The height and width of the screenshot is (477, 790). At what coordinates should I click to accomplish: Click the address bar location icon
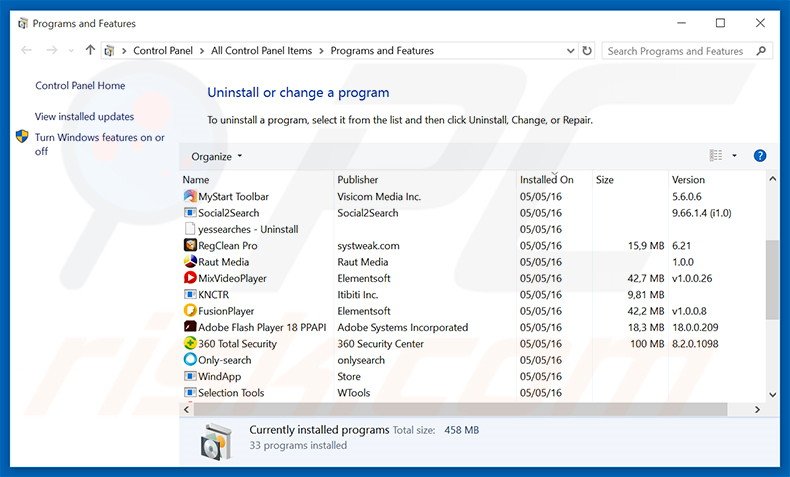tap(109, 51)
